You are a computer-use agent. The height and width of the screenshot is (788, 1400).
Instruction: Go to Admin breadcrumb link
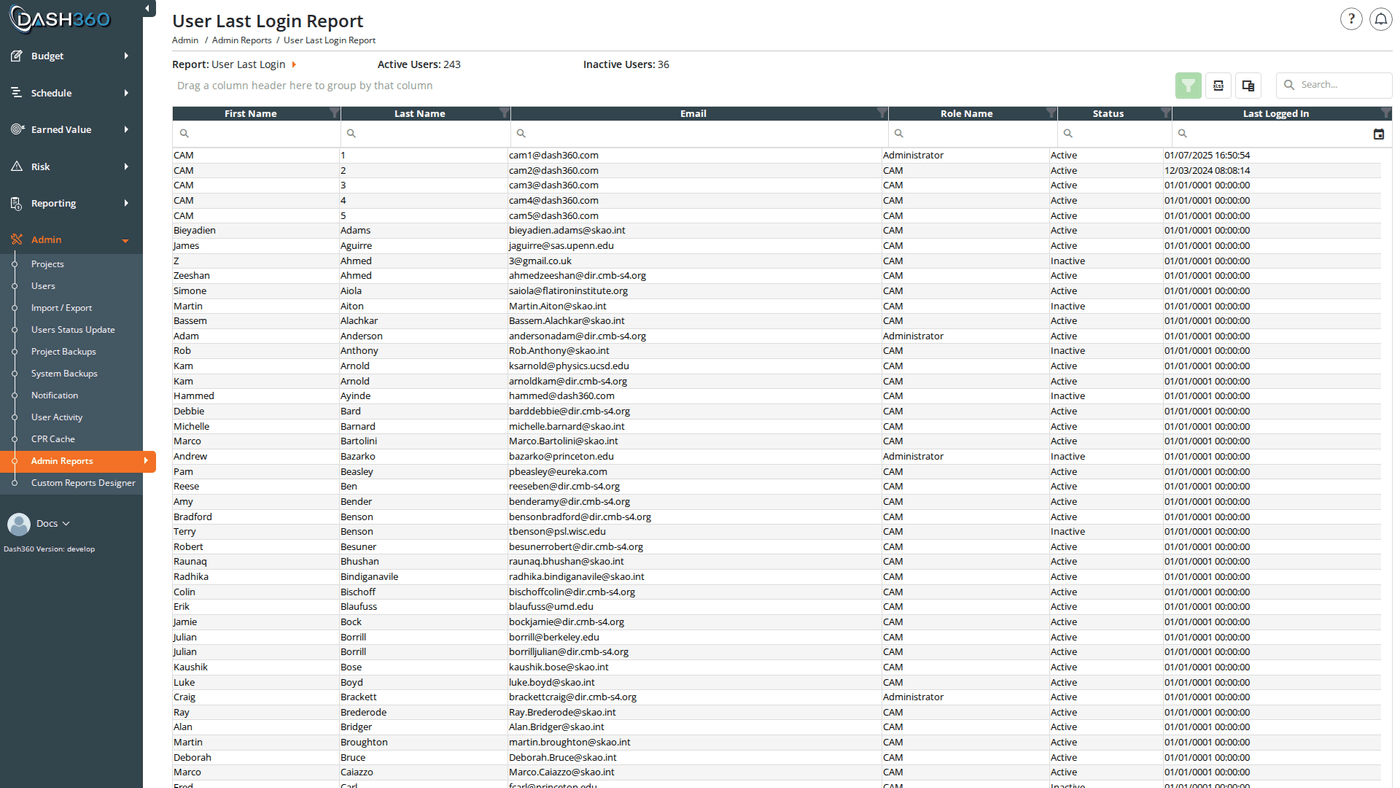[x=185, y=40]
